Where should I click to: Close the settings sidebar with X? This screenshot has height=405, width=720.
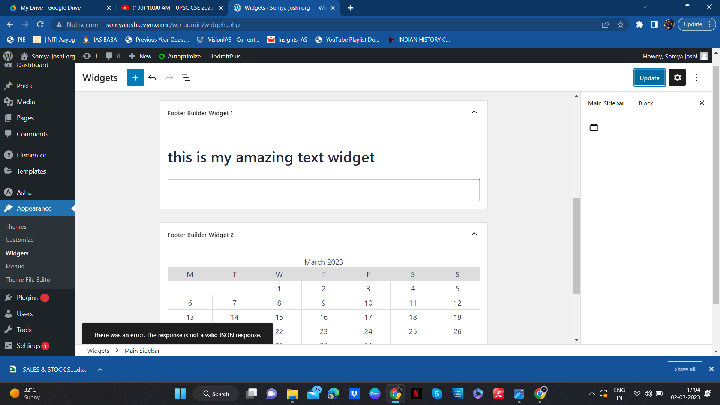tap(701, 103)
